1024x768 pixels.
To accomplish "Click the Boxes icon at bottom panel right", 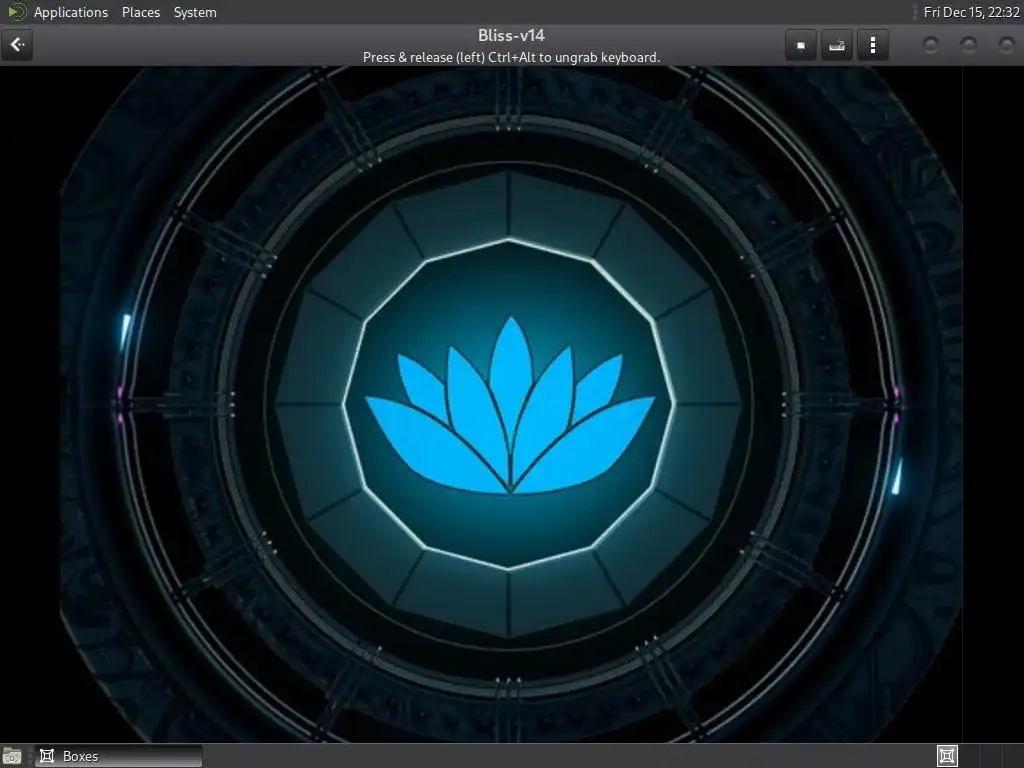I will tap(947, 756).
